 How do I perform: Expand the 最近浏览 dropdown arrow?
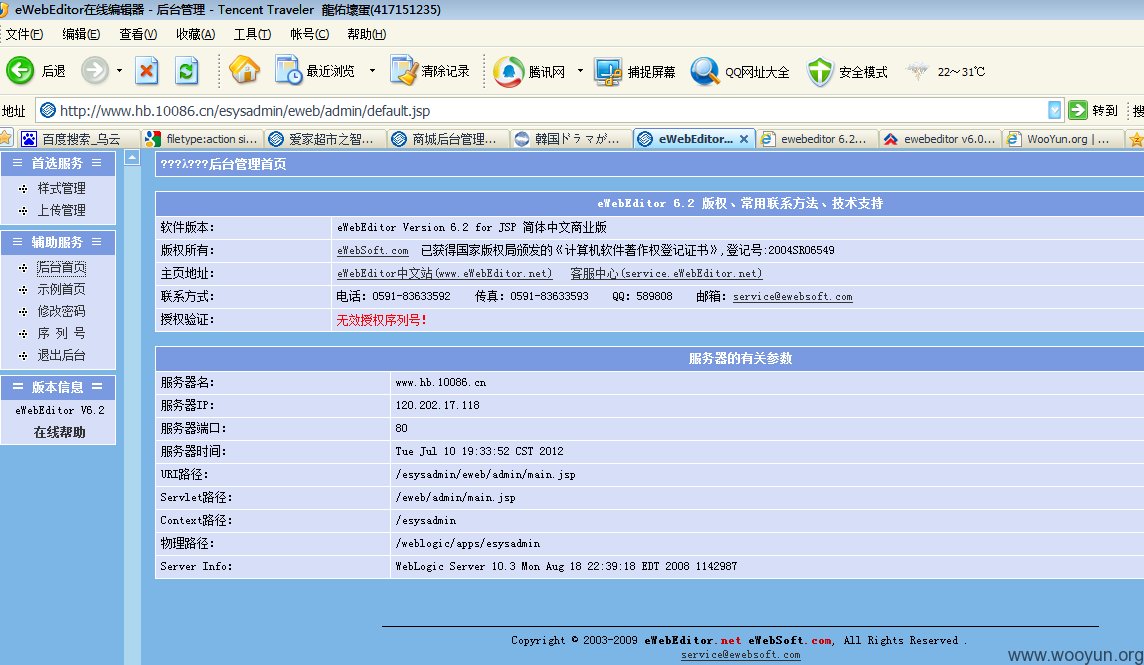pyautogui.click(x=372, y=71)
